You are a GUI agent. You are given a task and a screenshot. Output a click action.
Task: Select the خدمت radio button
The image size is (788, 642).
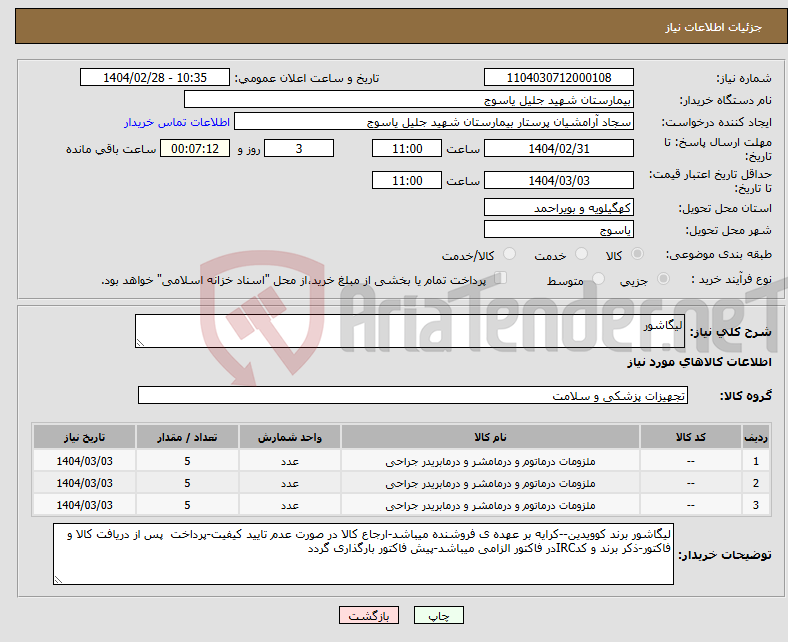tap(581, 254)
